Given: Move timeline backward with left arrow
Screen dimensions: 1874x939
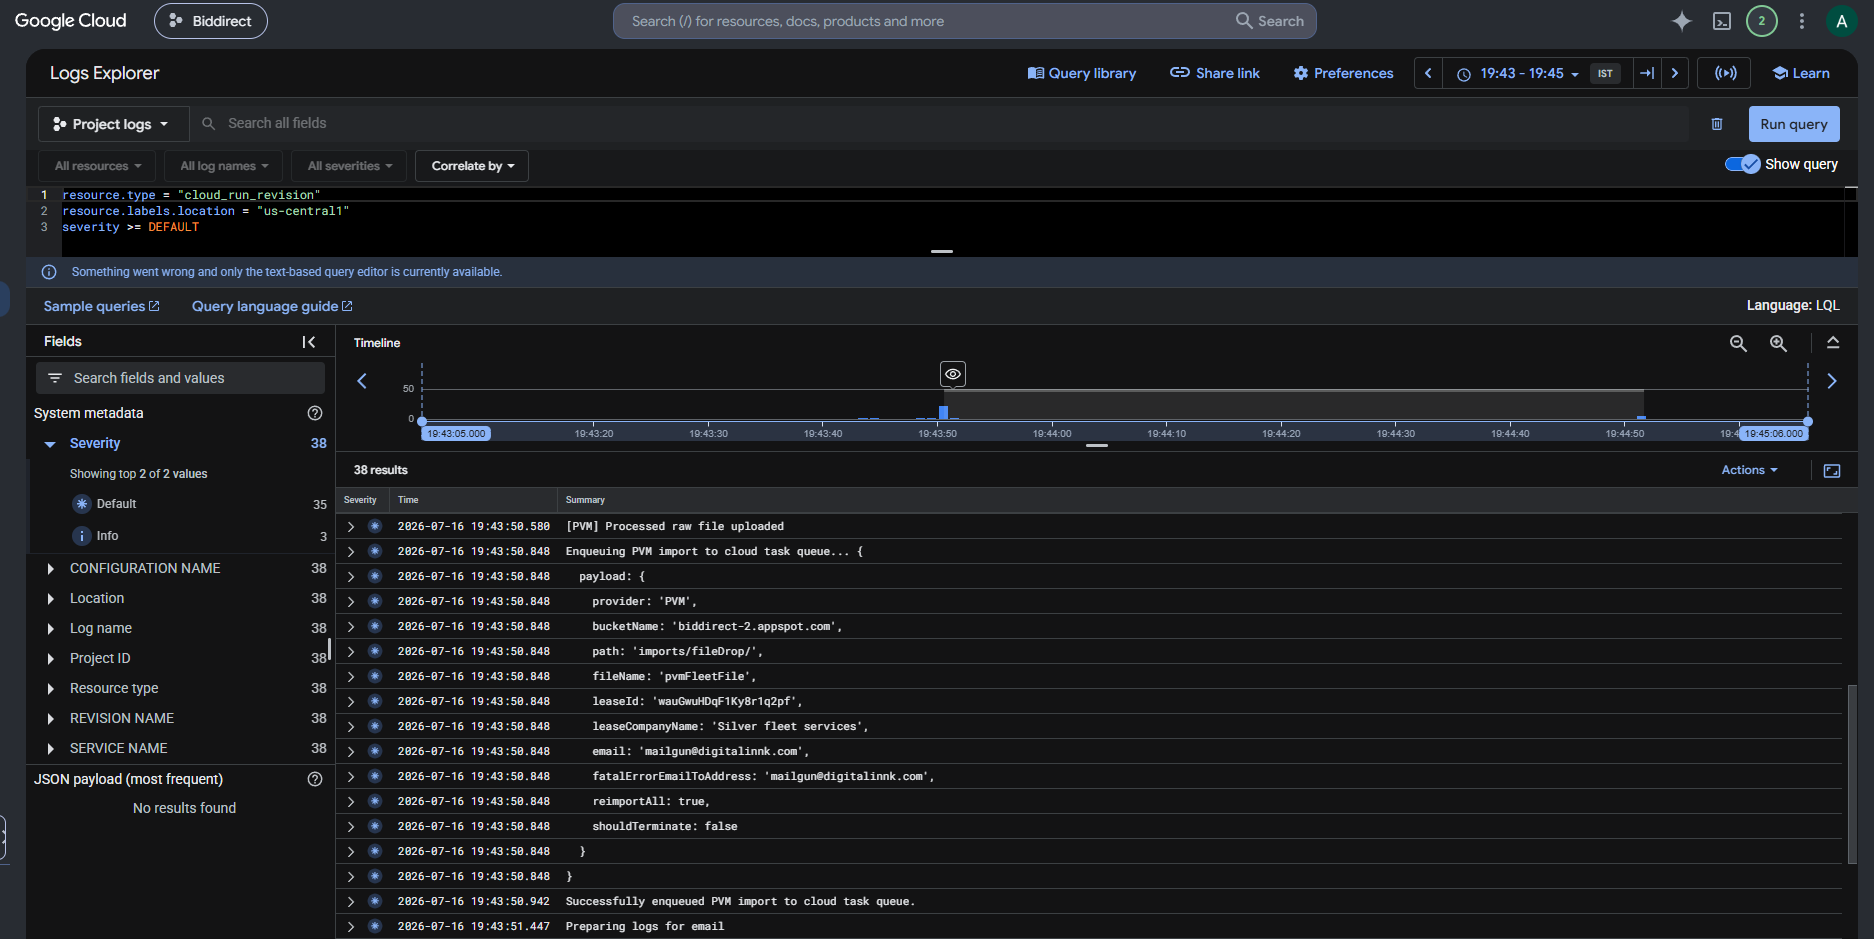Looking at the screenshot, I should 362,381.
